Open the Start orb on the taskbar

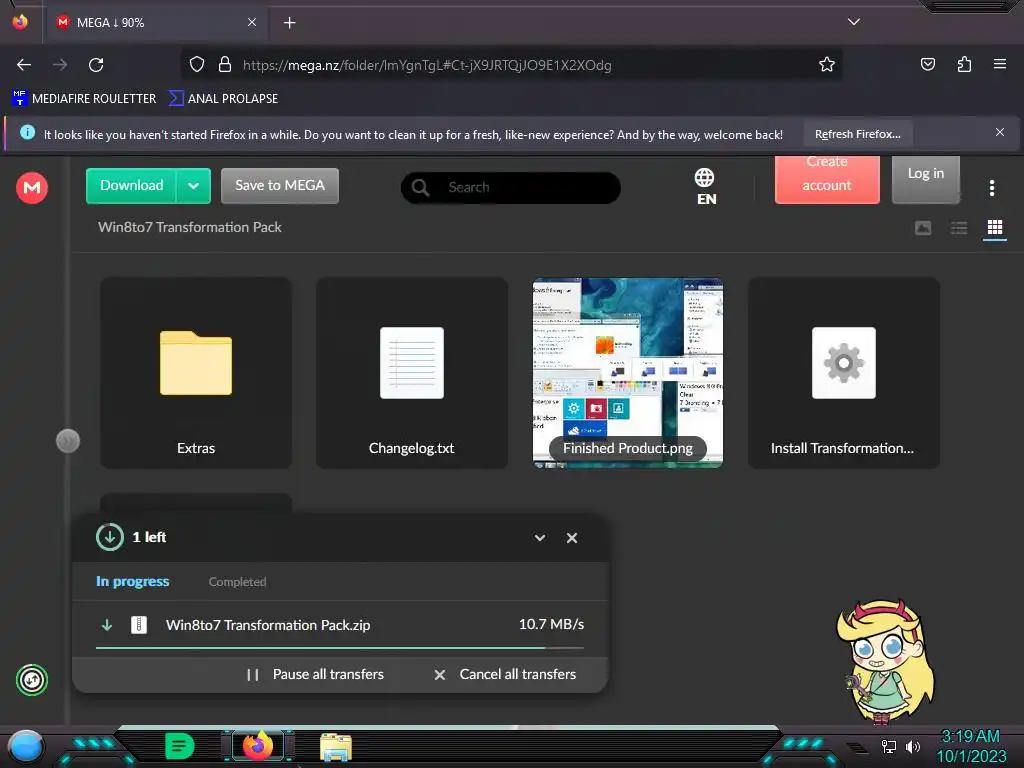[x=26, y=746]
